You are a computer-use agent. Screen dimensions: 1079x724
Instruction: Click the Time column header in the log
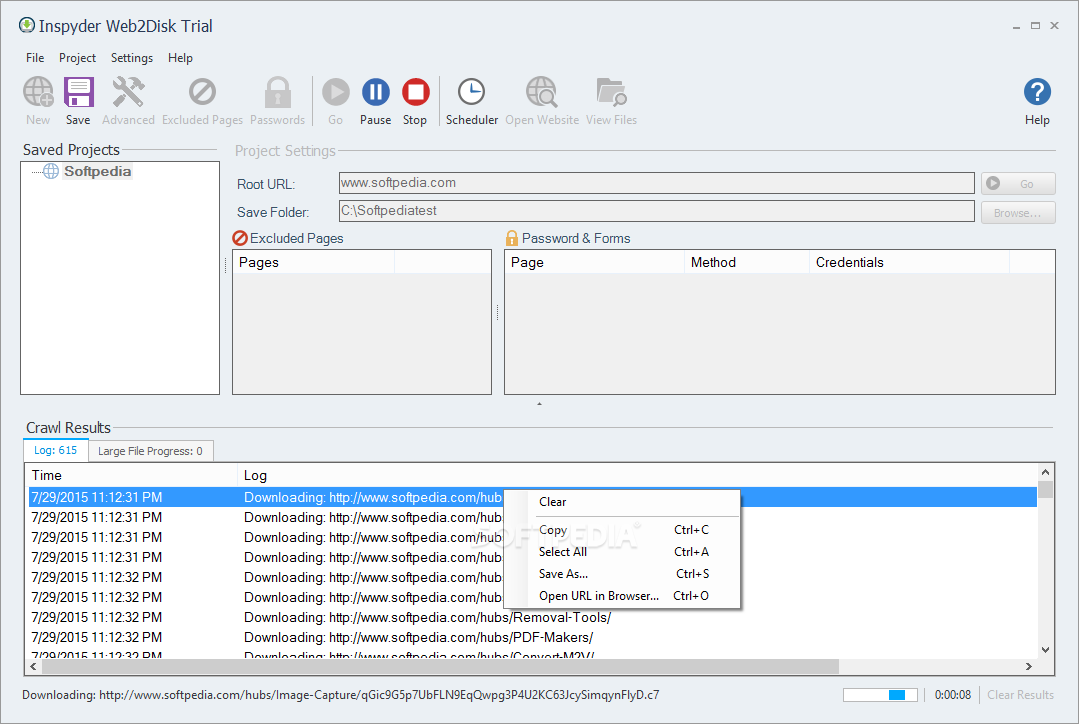click(132, 475)
